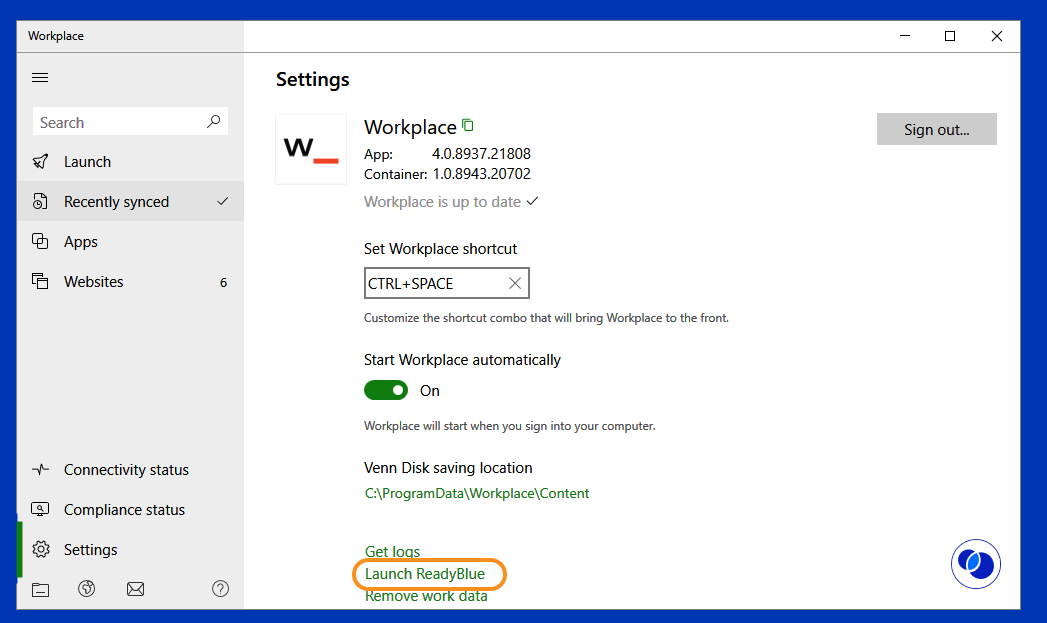
Task: Open Websites in the sidebar
Action: coord(130,282)
